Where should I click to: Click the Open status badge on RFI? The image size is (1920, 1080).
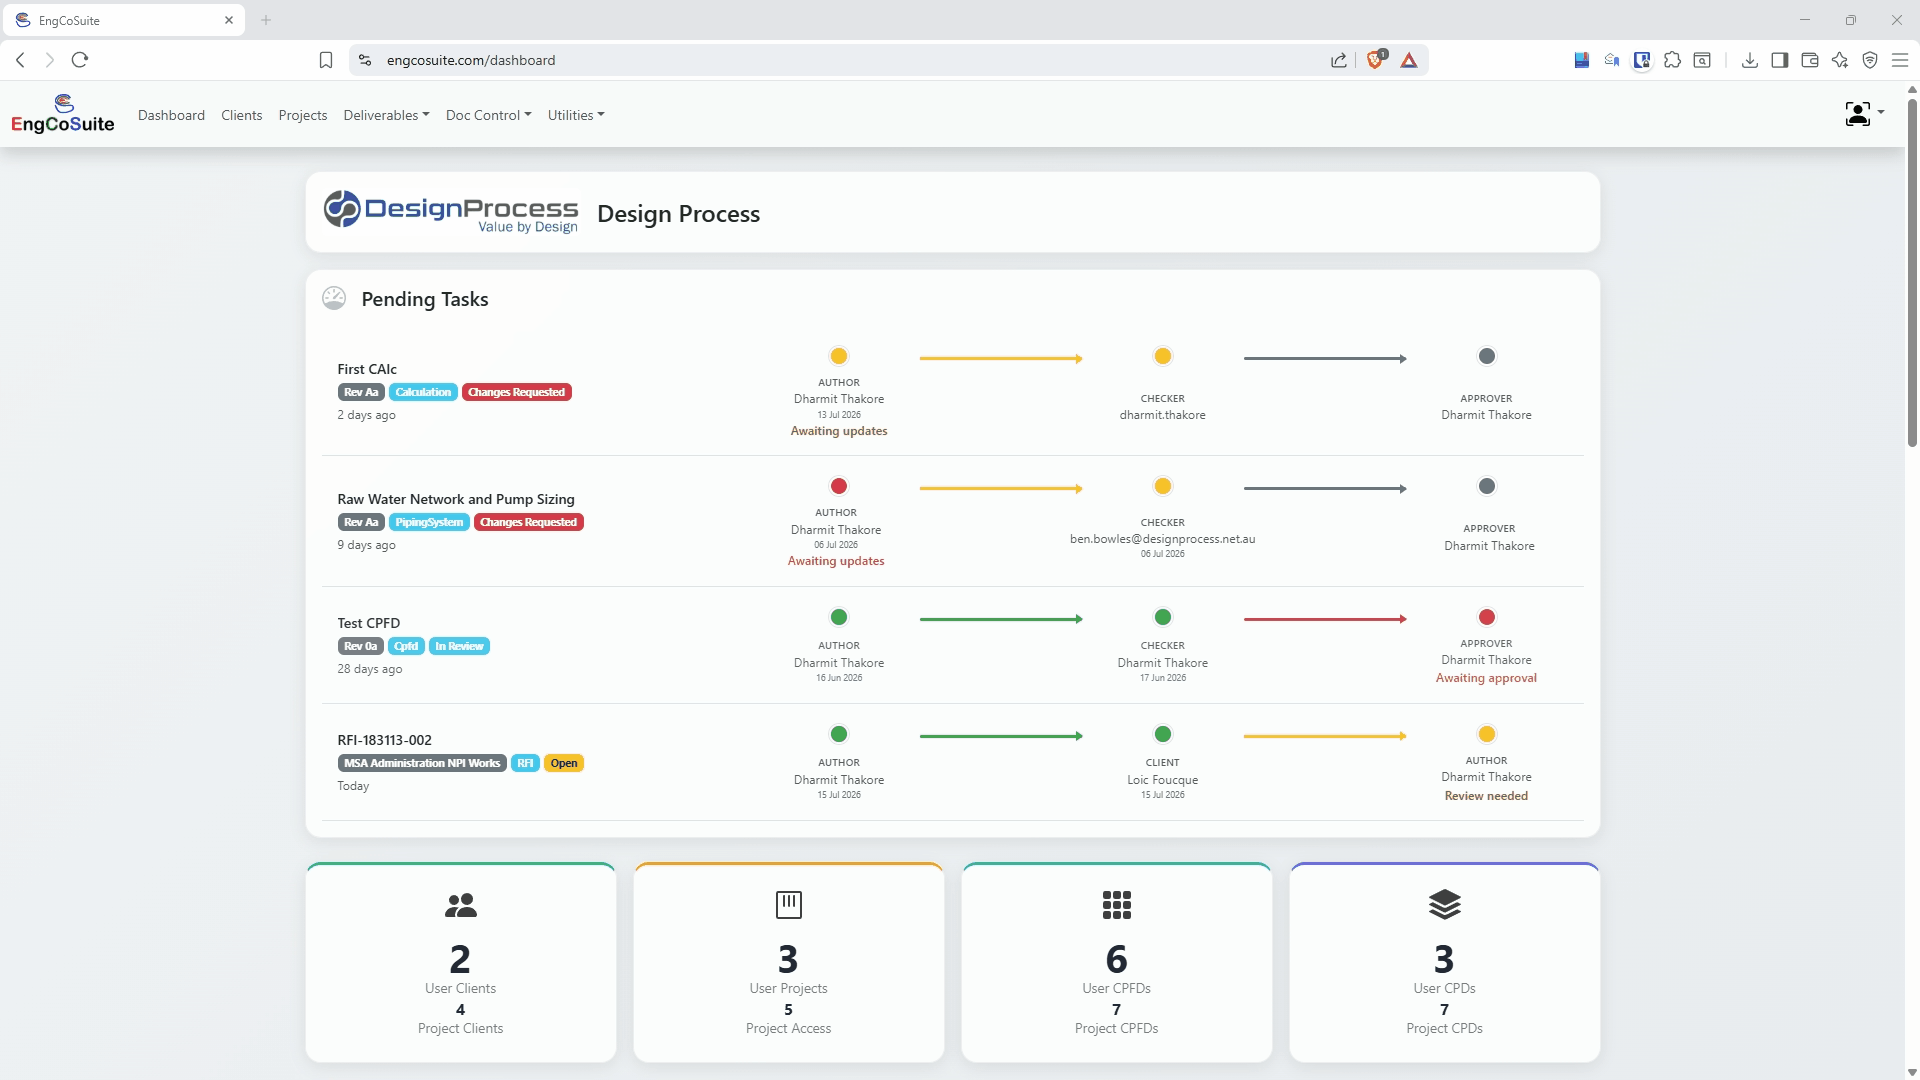tap(564, 763)
